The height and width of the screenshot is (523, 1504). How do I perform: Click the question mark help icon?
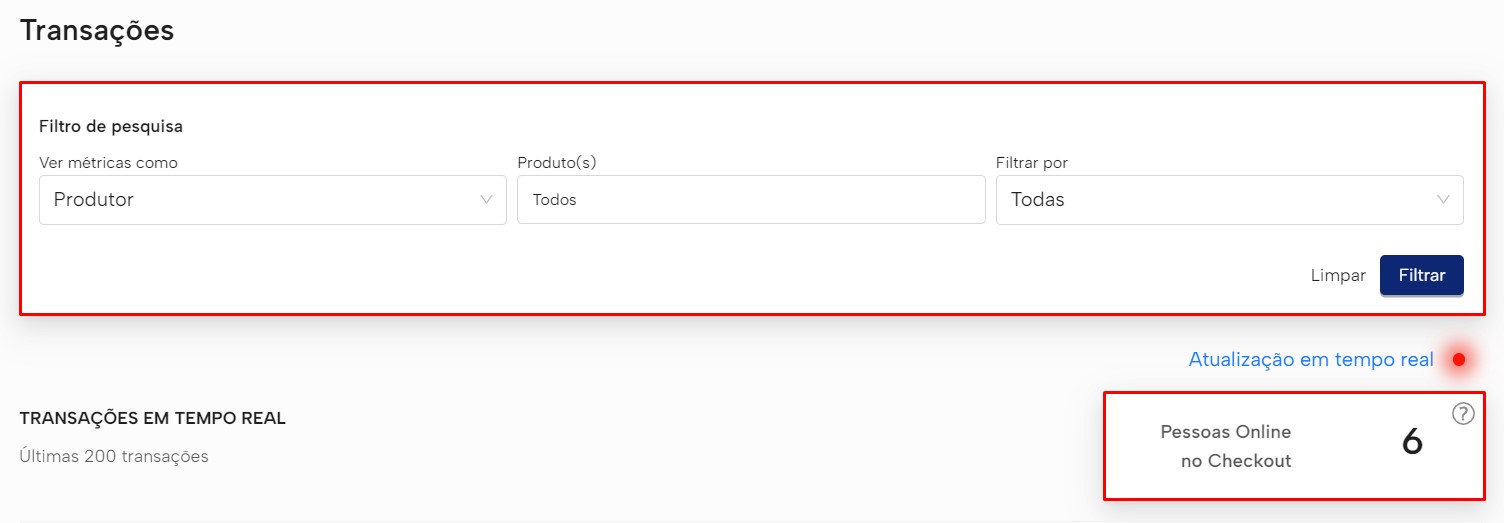coord(1463,414)
